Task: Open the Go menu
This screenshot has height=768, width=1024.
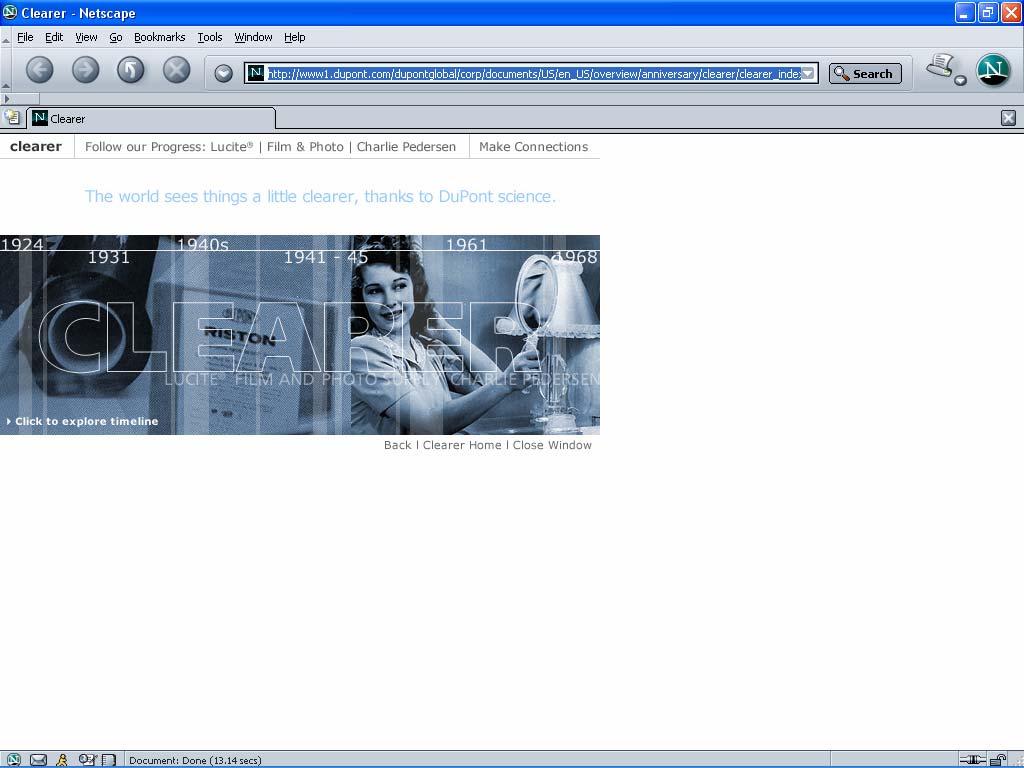Action: (x=116, y=37)
